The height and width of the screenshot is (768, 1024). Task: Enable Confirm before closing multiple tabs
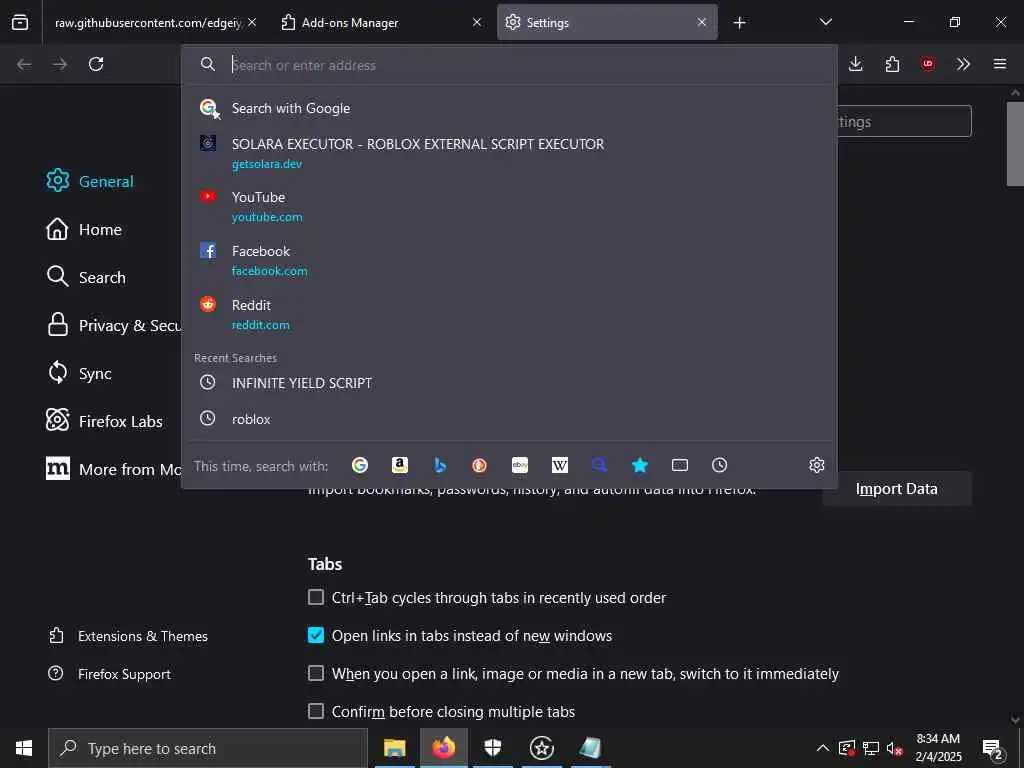pyautogui.click(x=316, y=711)
